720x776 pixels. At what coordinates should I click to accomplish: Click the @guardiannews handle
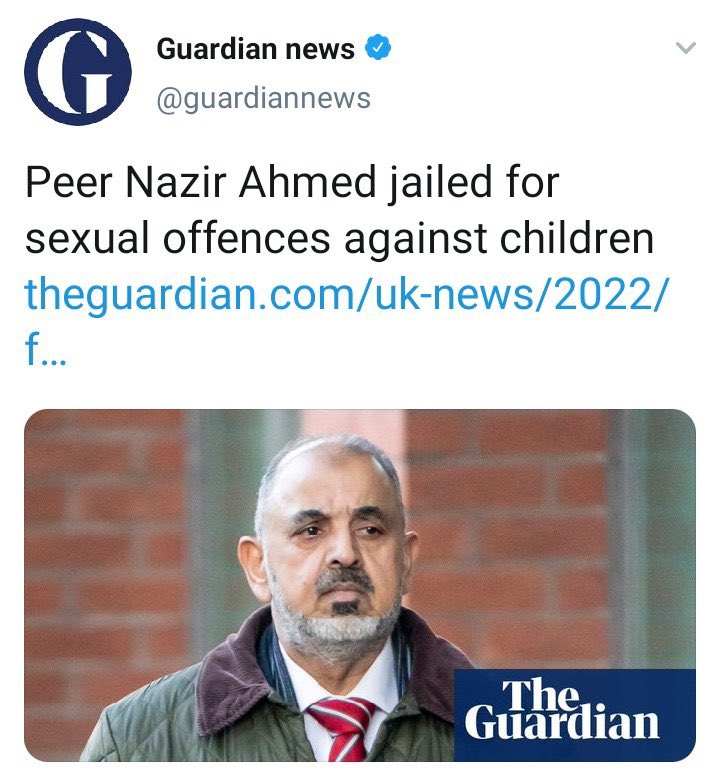263,98
